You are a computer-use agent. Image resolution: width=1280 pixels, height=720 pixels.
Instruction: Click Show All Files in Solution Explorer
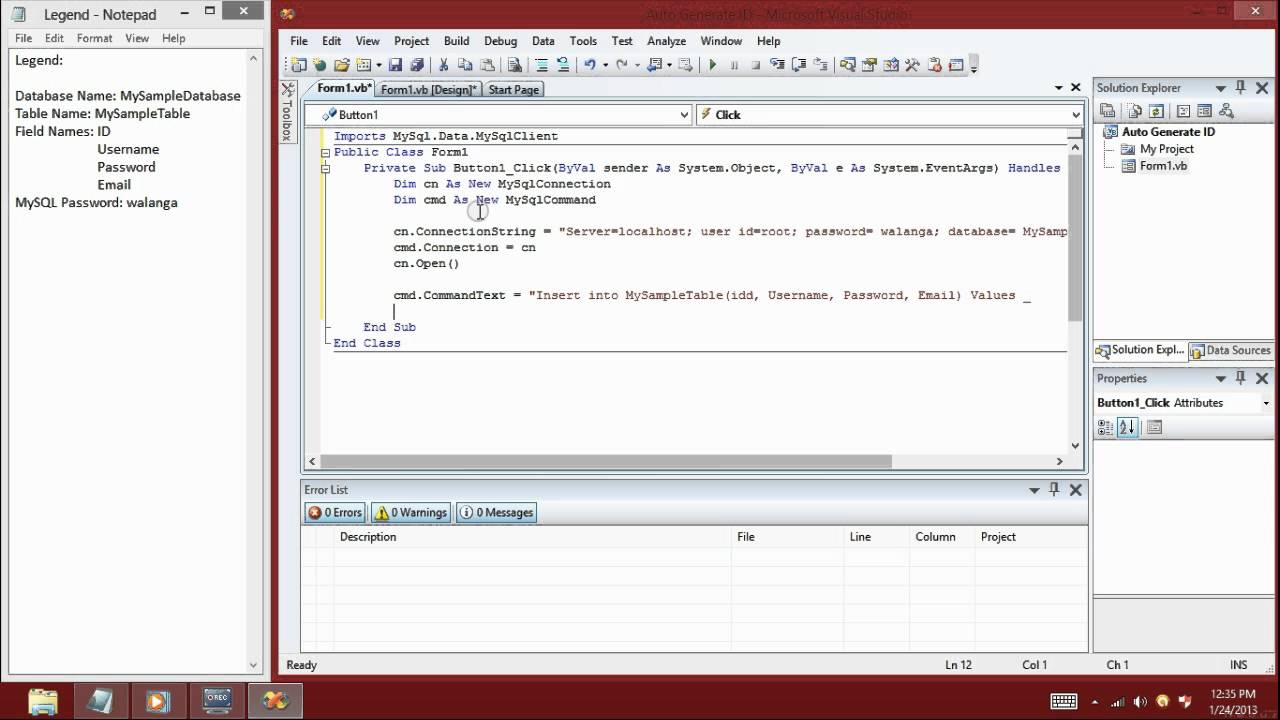(1135, 111)
